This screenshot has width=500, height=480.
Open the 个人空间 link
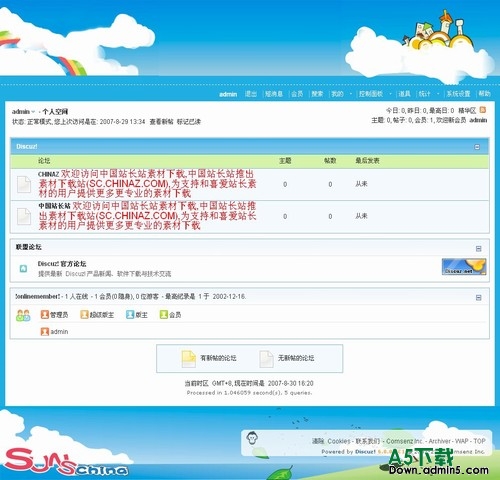coord(55,112)
